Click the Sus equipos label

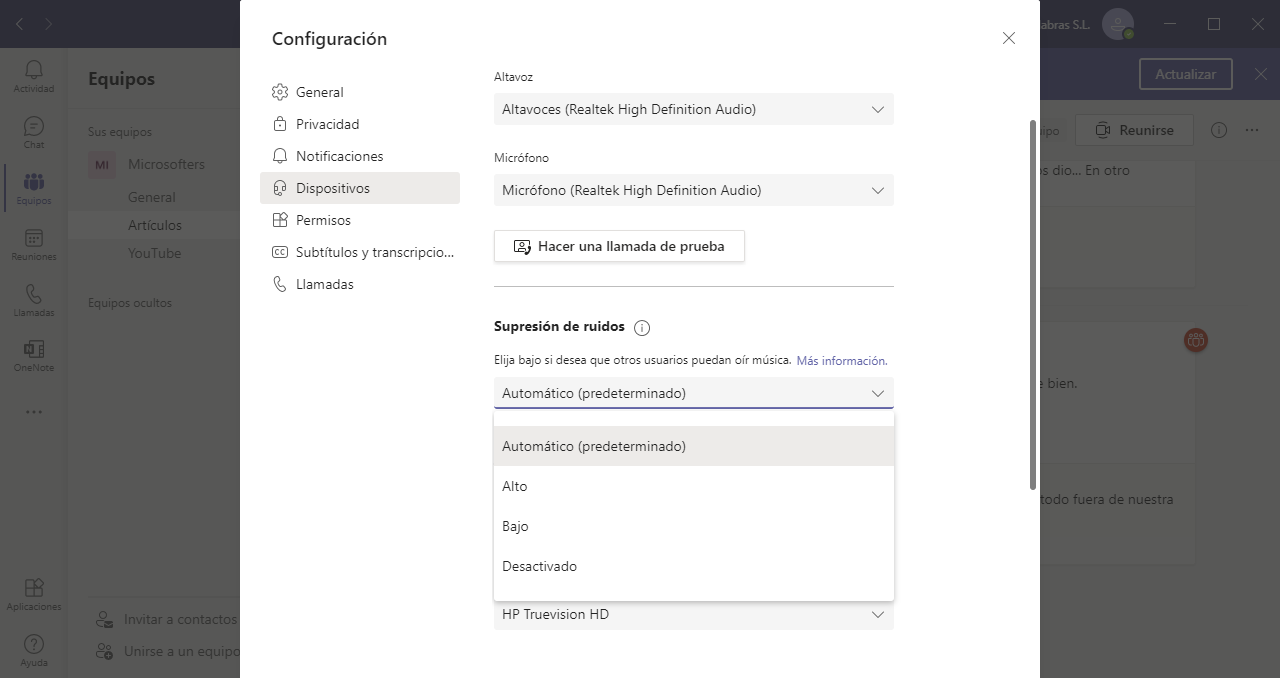[120, 132]
